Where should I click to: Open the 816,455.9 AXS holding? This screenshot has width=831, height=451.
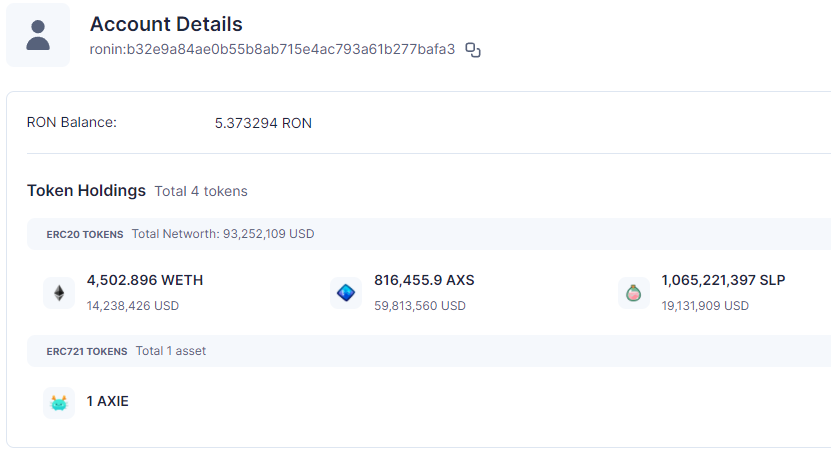point(424,280)
